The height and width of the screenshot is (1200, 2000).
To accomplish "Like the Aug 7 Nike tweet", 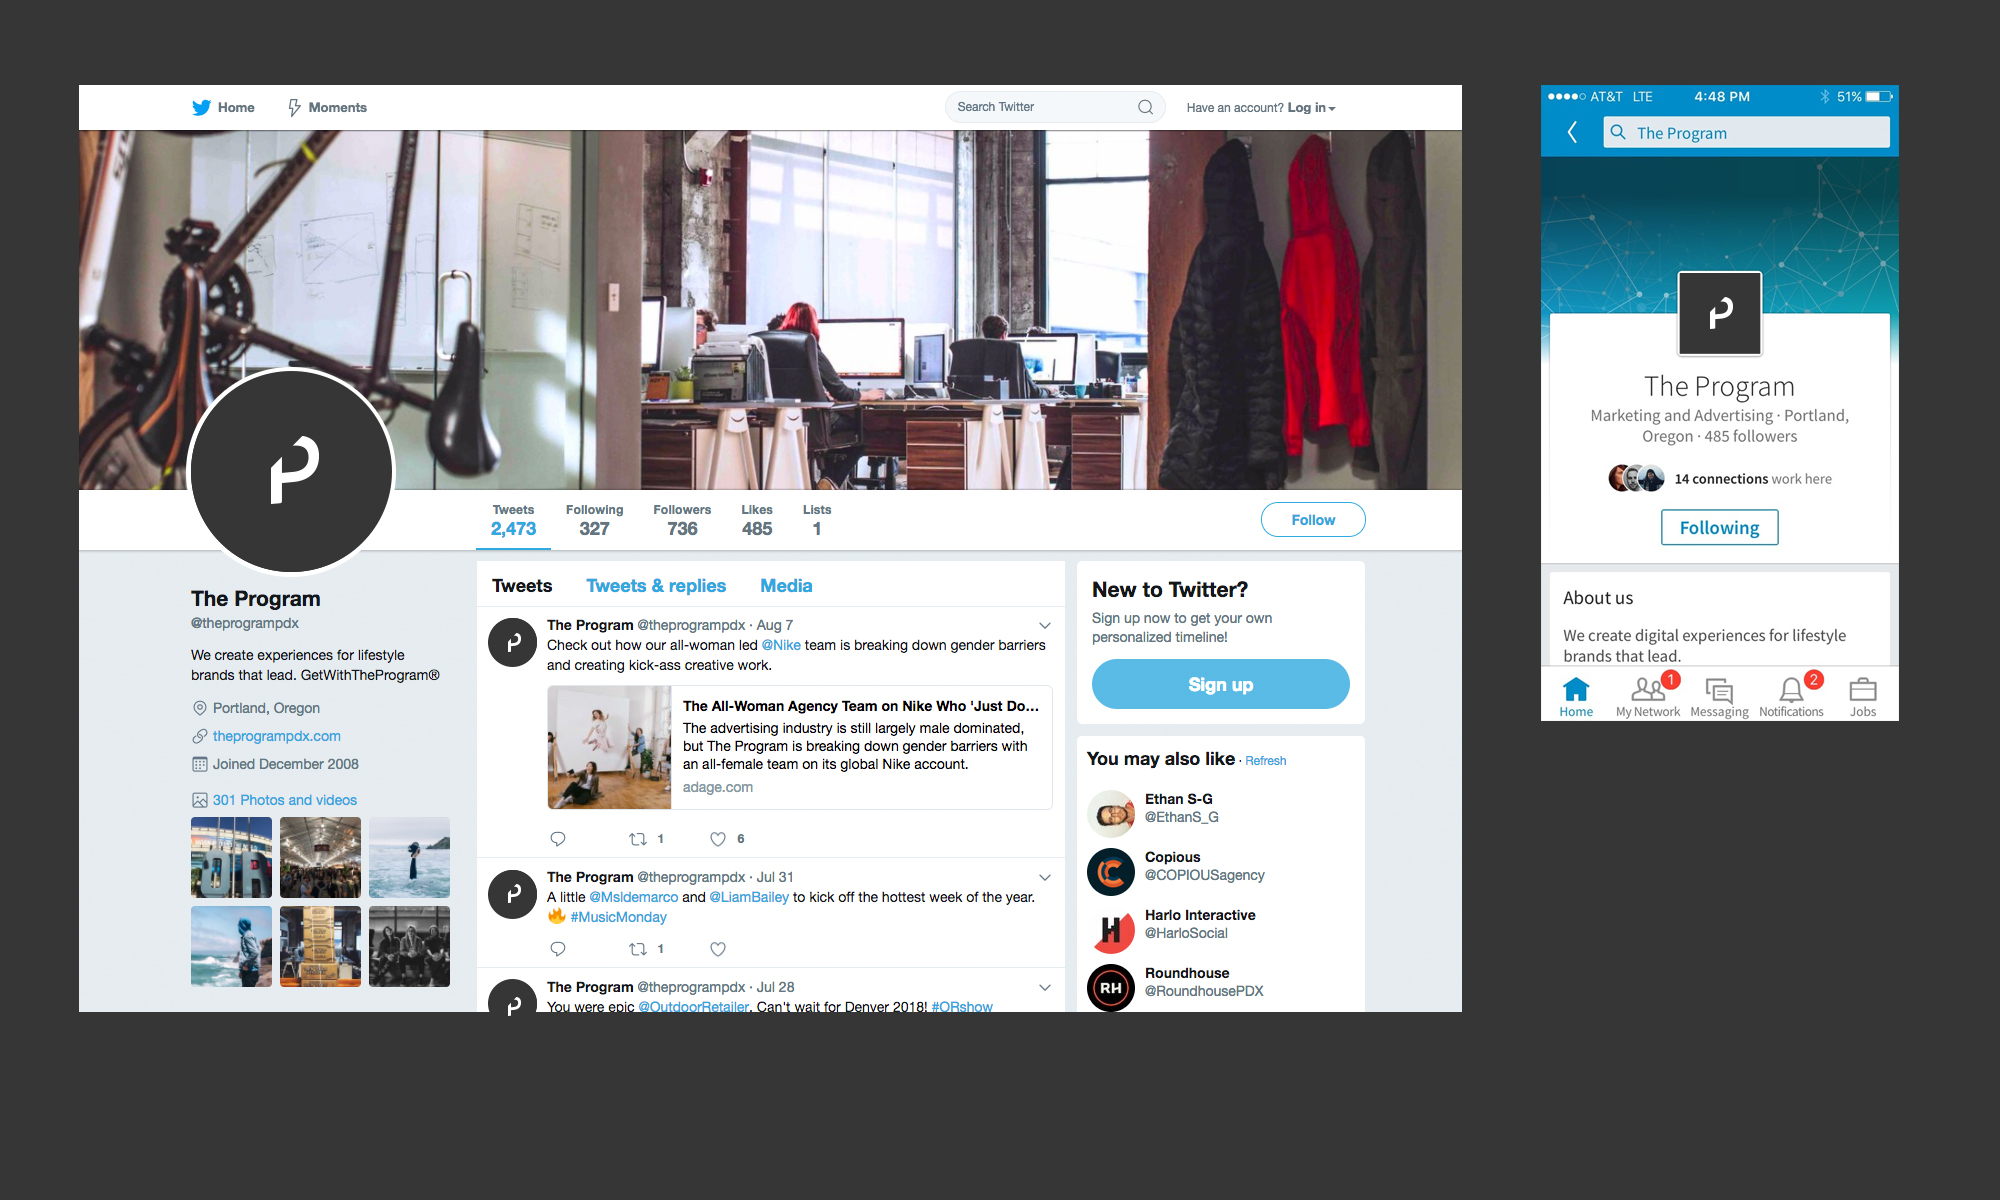I will (718, 839).
